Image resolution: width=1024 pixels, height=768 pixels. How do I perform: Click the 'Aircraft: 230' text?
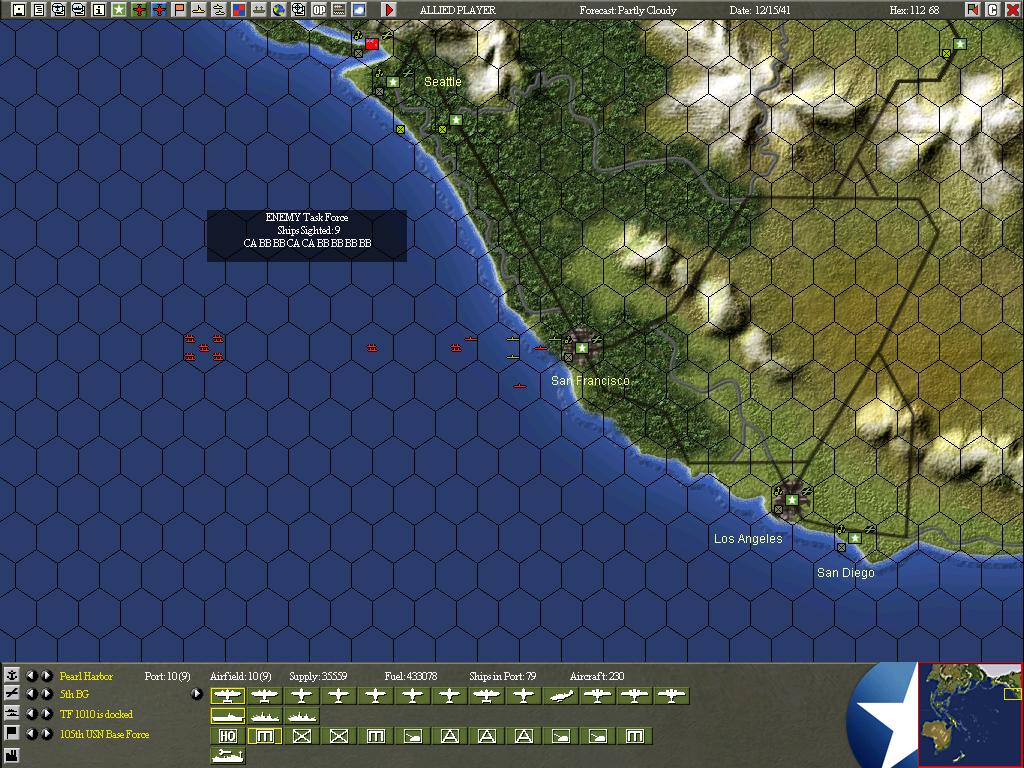click(597, 676)
